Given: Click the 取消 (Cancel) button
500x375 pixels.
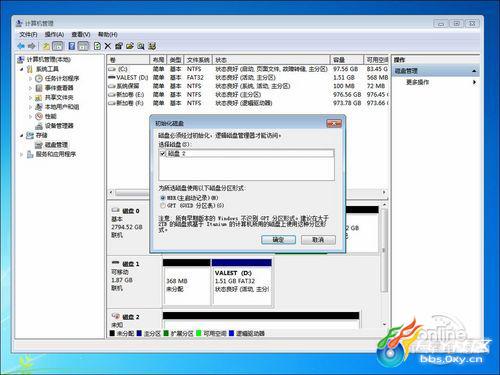Looking at the screenshot, I should (318, 240).
